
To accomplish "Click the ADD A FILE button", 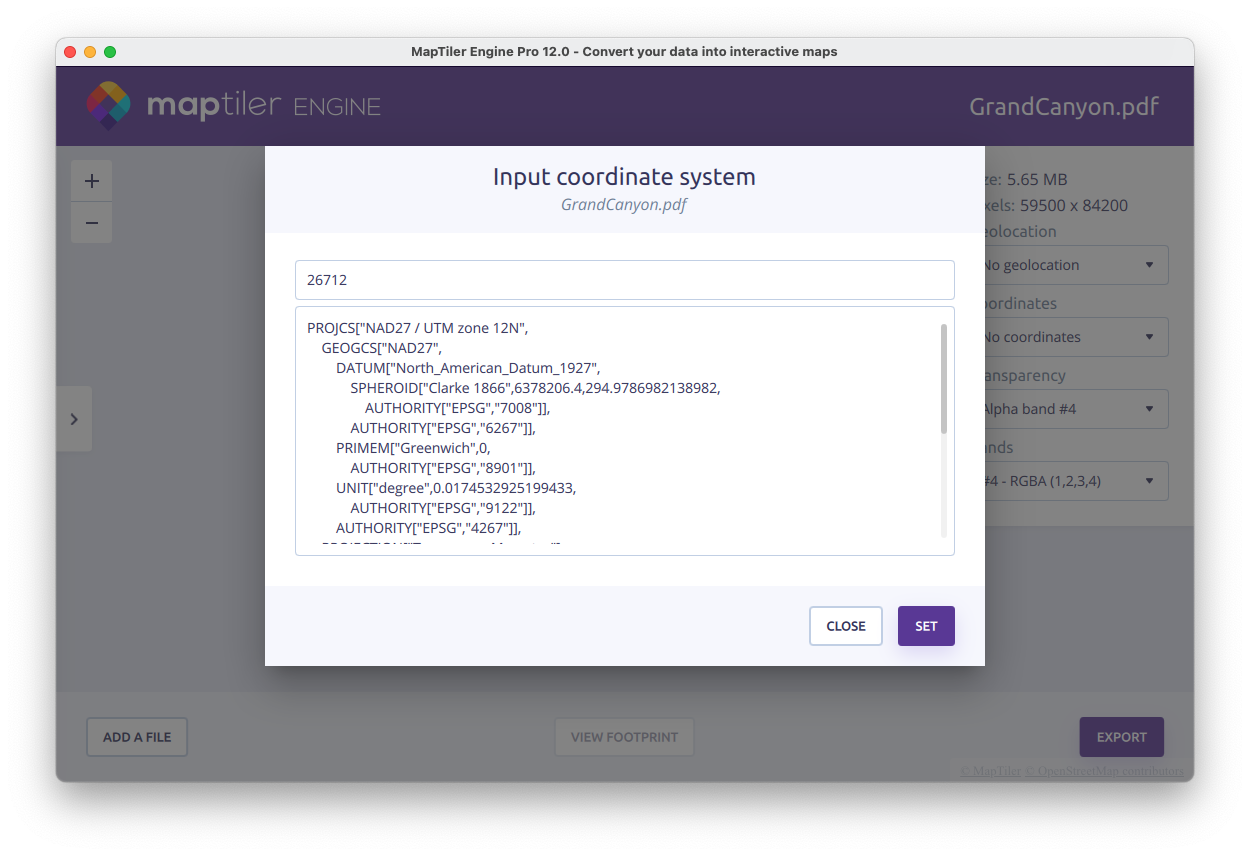I will pos(137,737).
